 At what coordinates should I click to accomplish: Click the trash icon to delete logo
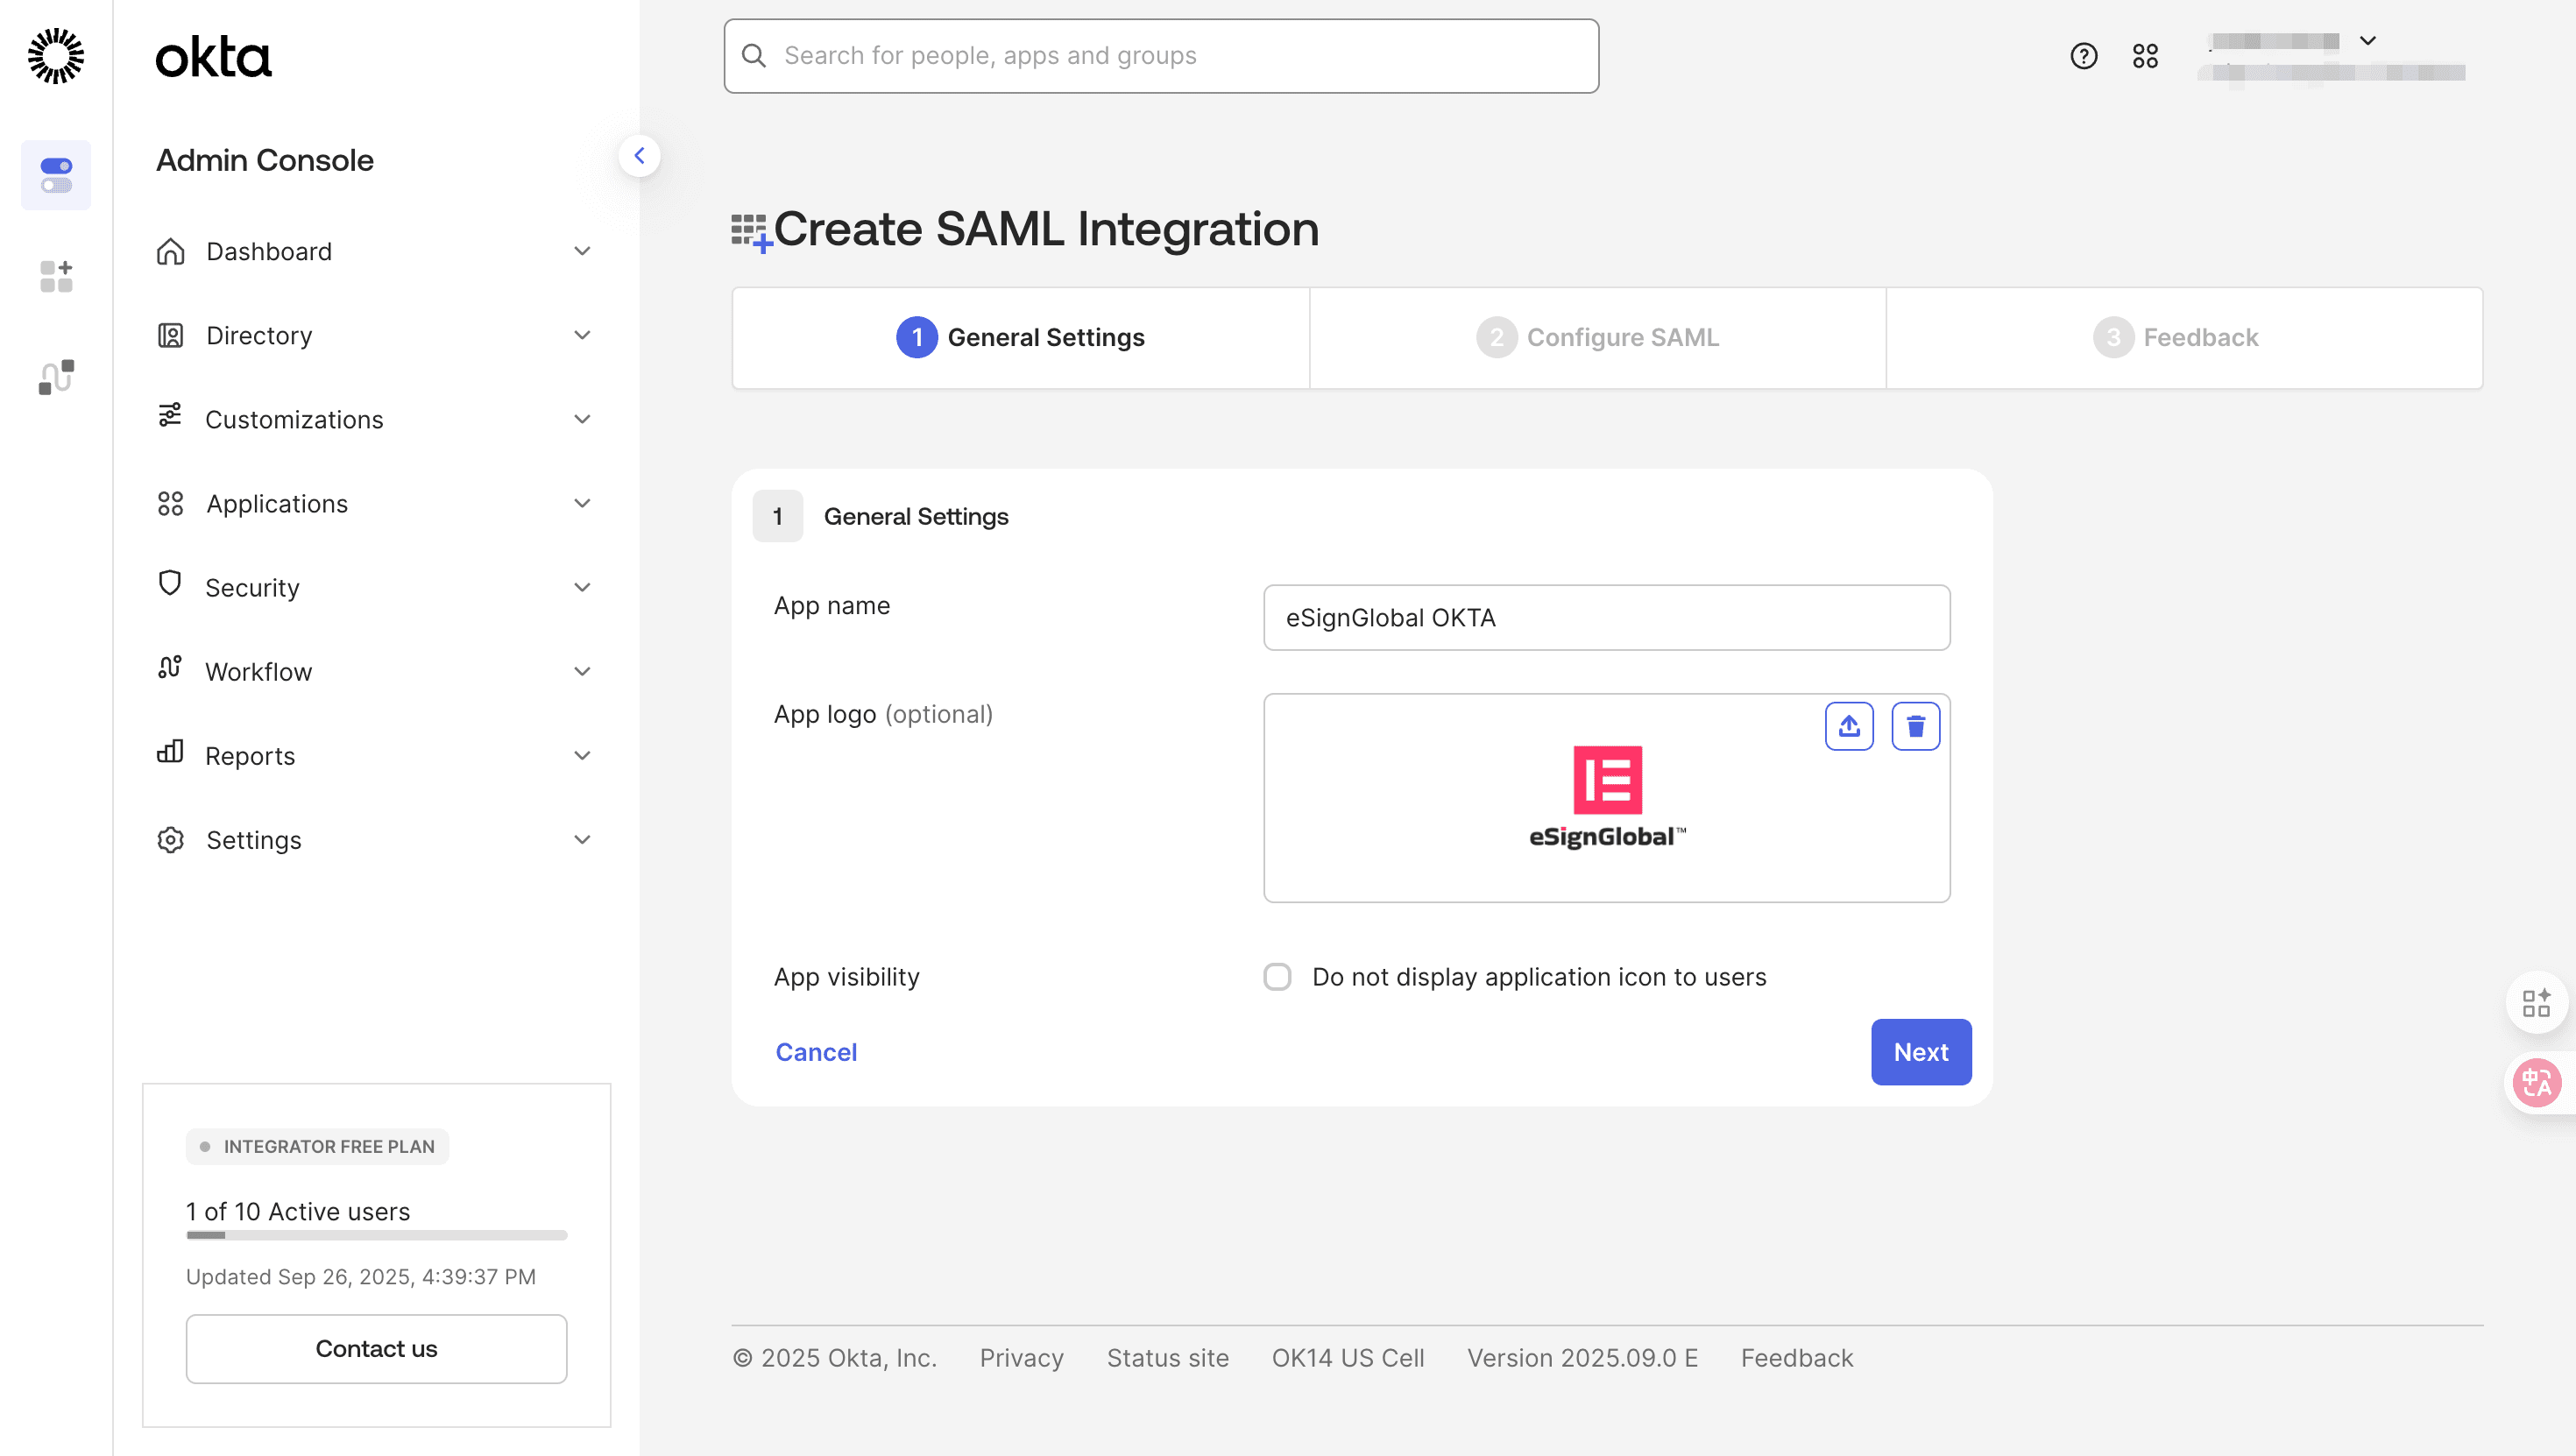coord(1915,726)
